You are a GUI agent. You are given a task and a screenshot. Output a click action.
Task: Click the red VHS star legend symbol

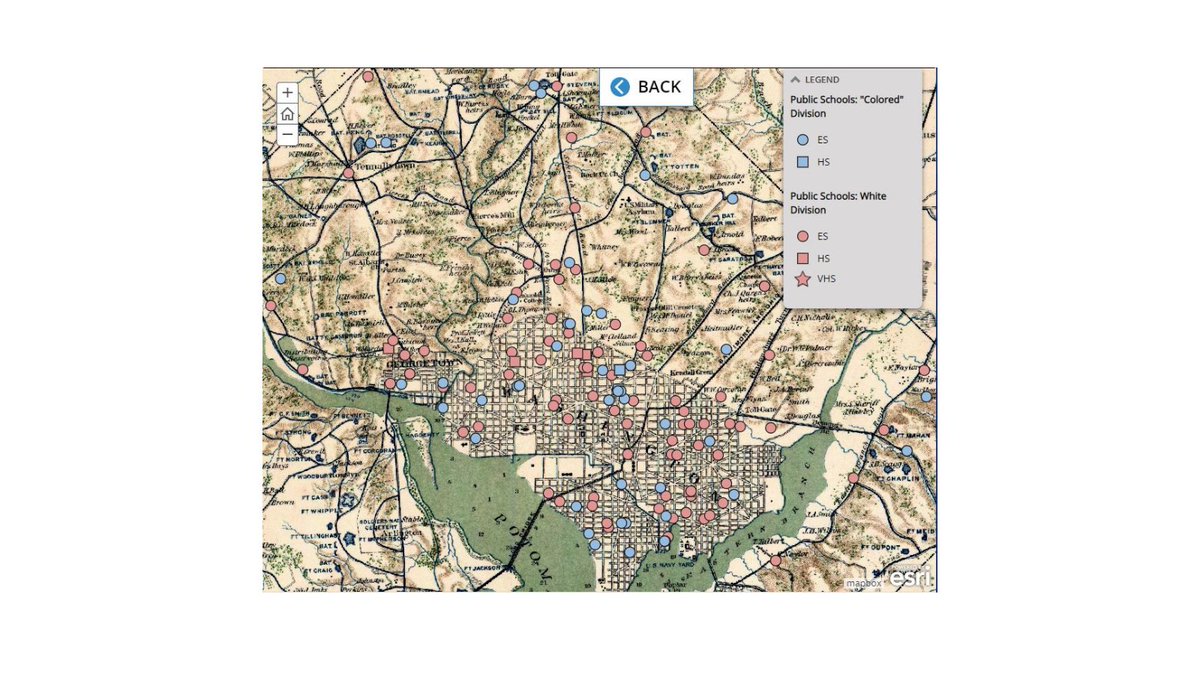(801, 278)
